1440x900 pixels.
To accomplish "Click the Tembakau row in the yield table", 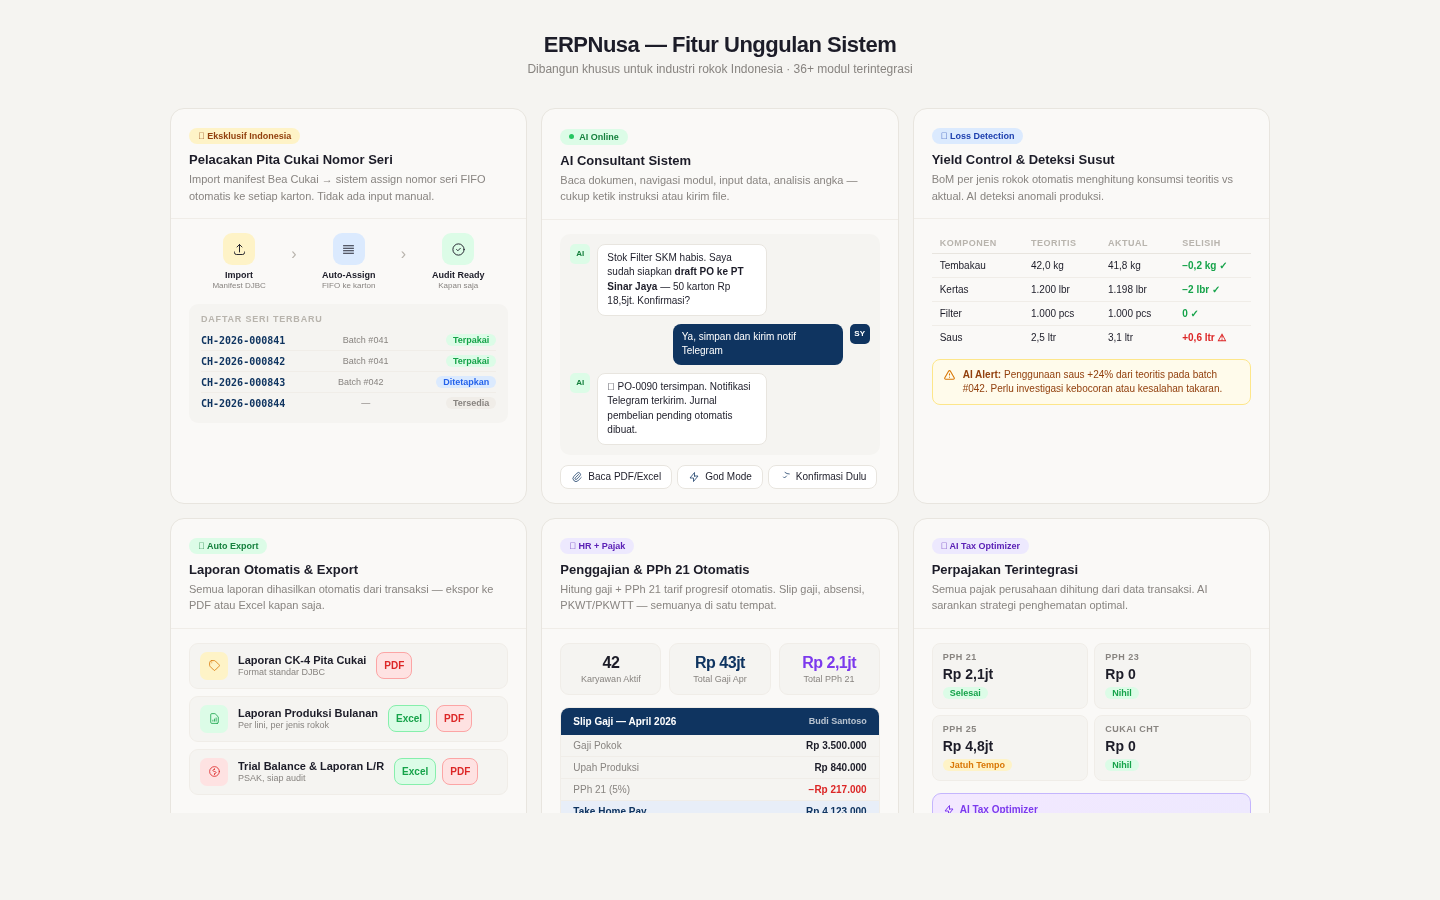I will pos(1091,266).
